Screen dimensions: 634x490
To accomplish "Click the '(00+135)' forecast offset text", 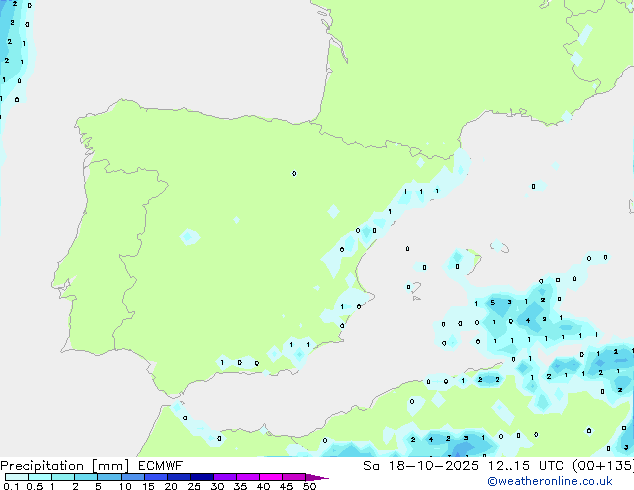I will [603, 466].
